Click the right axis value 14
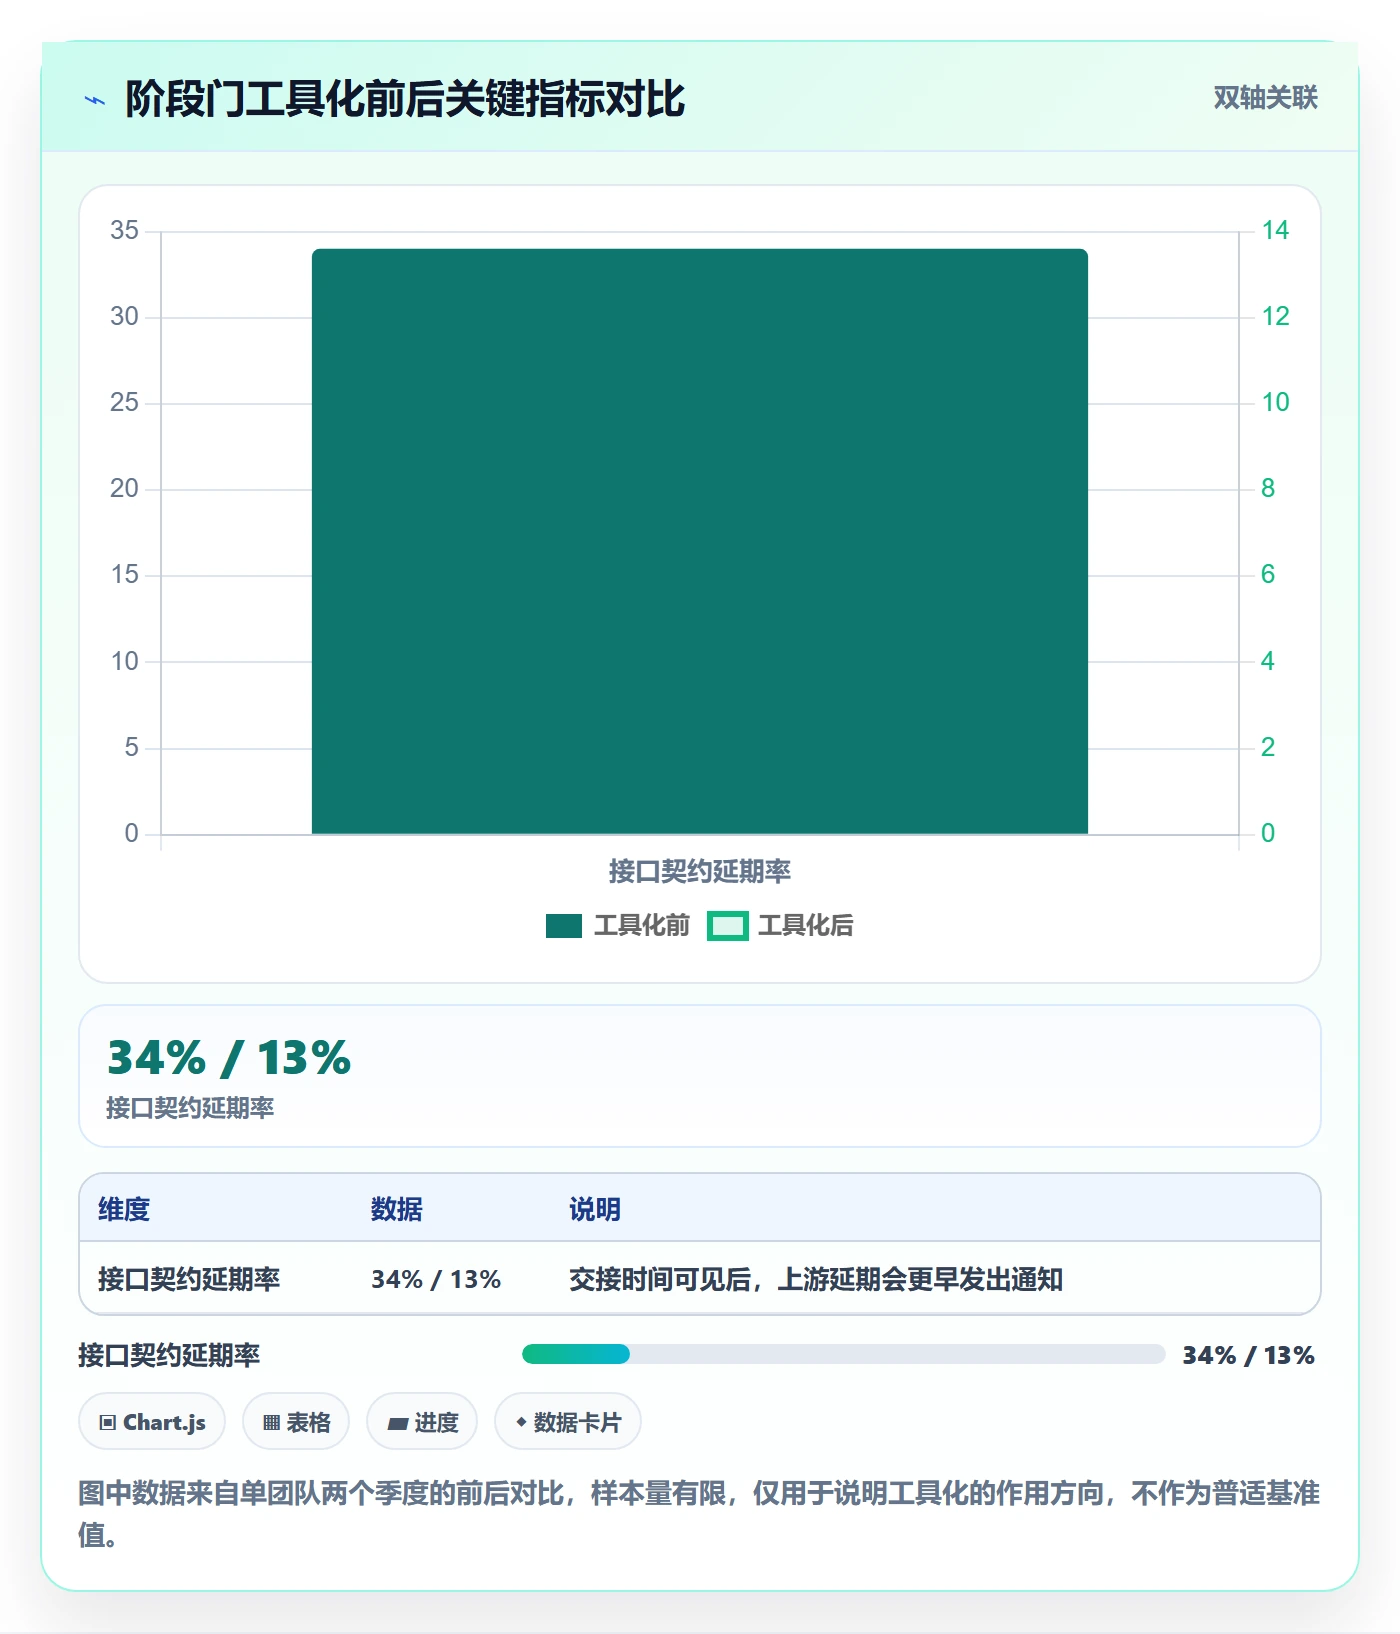The width and height of the screenshot is (1400, 1634). click(x=1275, y=231)
